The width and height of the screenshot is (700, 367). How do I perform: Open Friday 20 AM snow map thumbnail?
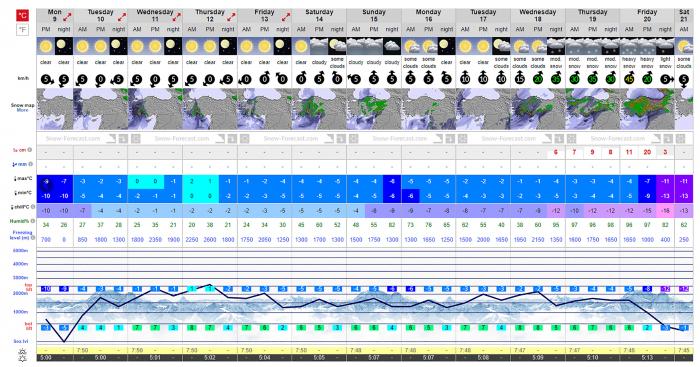647,109
